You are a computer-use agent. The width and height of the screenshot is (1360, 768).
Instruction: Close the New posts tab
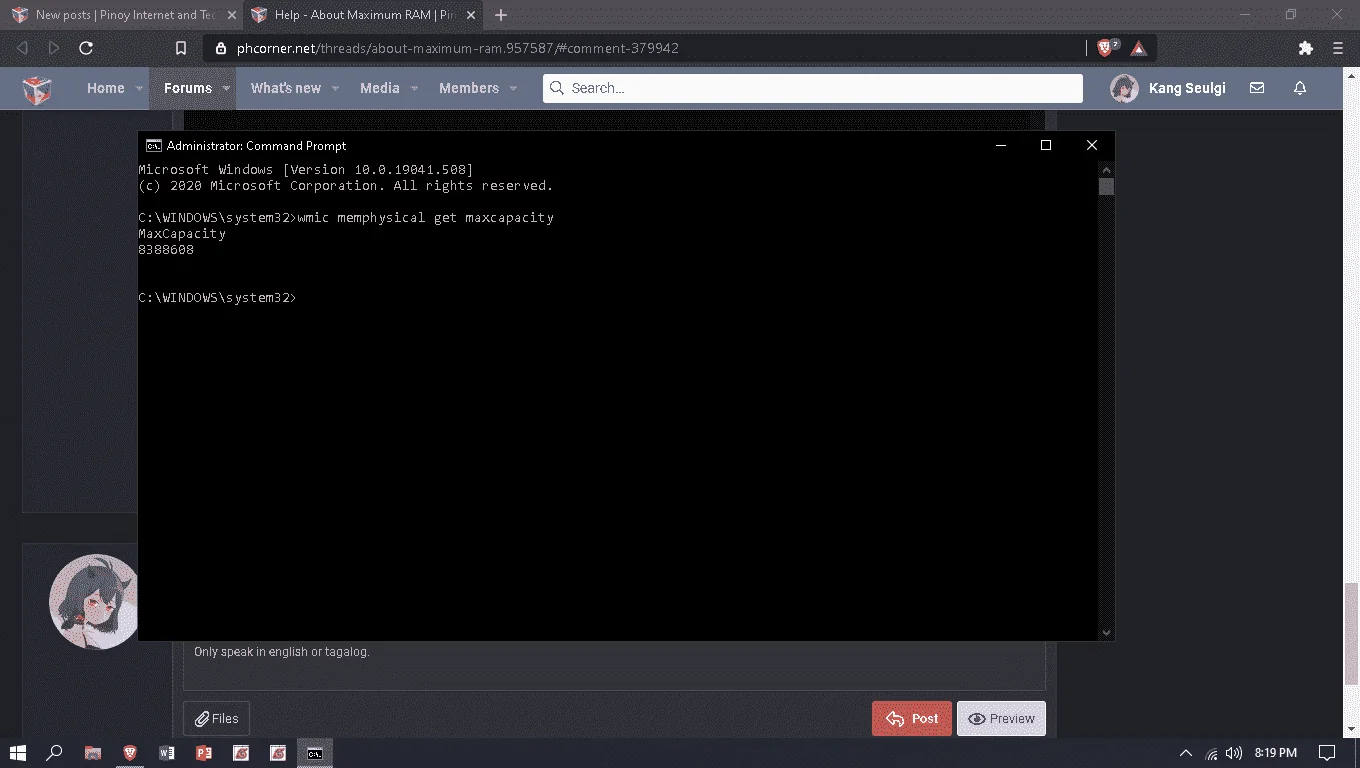232,15
